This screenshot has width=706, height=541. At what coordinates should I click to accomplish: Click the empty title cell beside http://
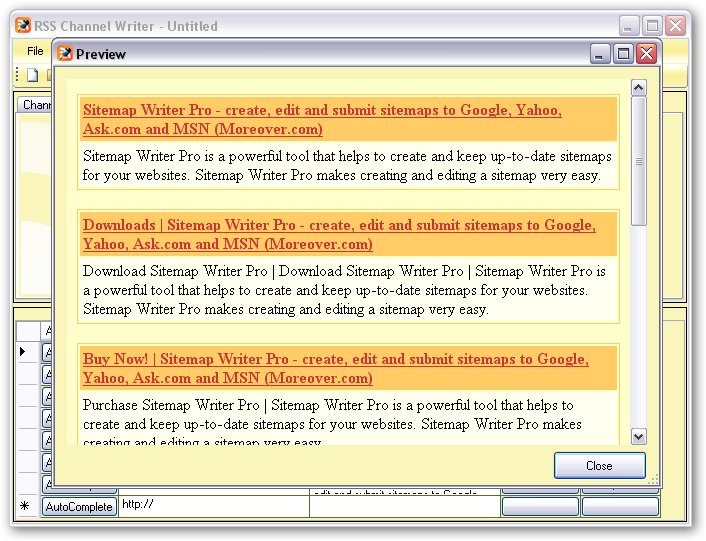pyautogui.click(x=405, y=506)
